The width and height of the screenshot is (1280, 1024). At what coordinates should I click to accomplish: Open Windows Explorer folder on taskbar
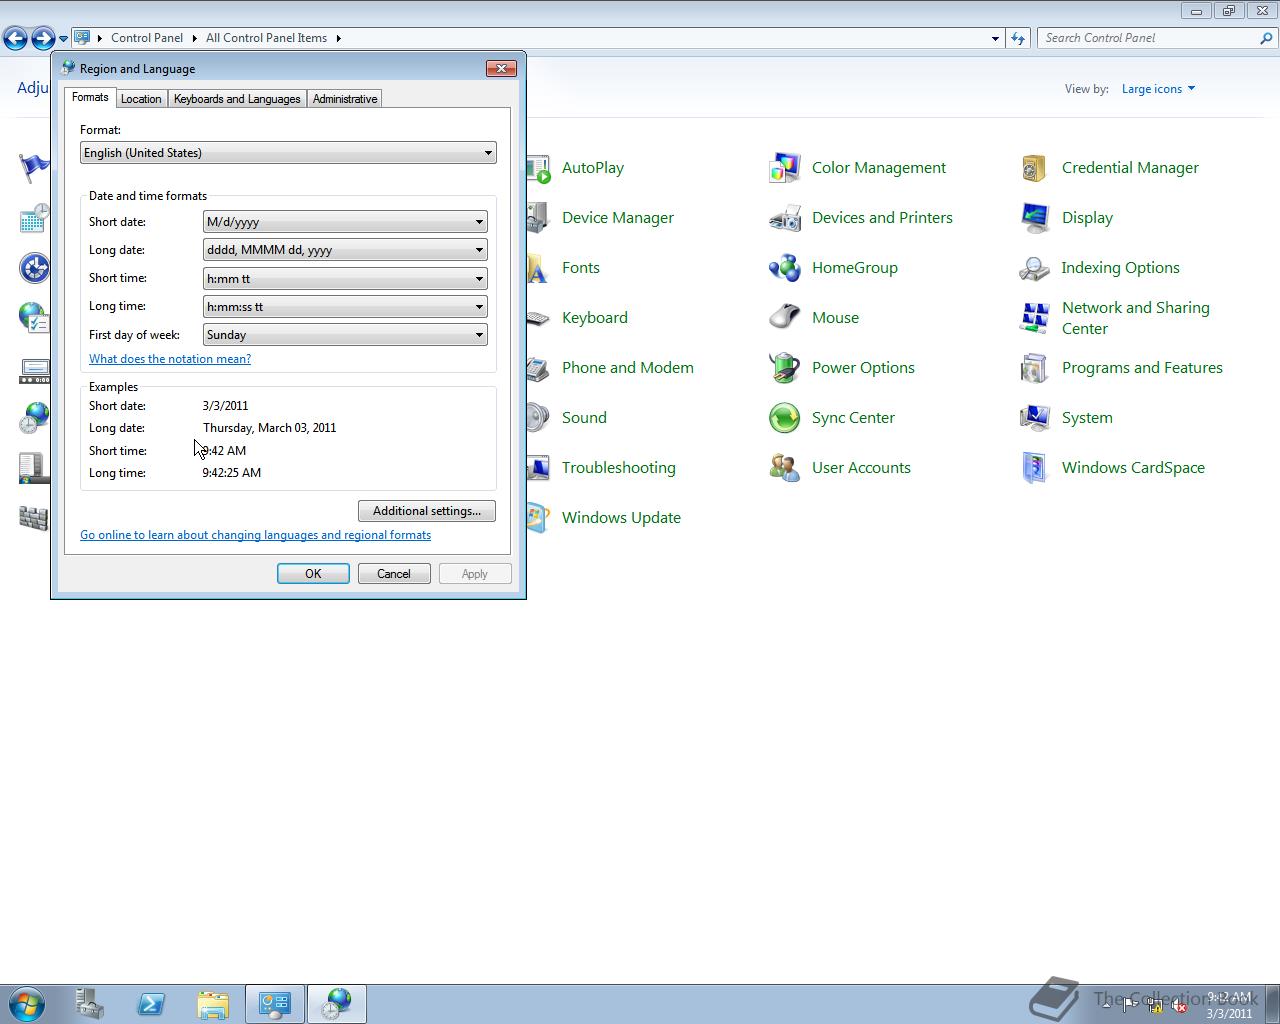[x=213, y=1004]
